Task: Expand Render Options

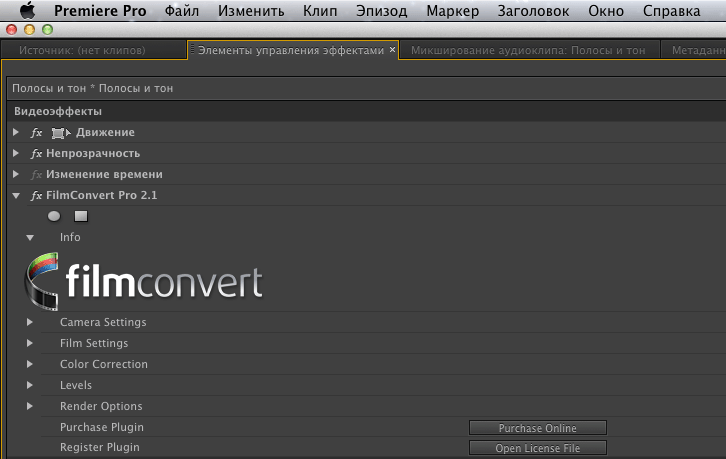Action: (x=30, y=406)
